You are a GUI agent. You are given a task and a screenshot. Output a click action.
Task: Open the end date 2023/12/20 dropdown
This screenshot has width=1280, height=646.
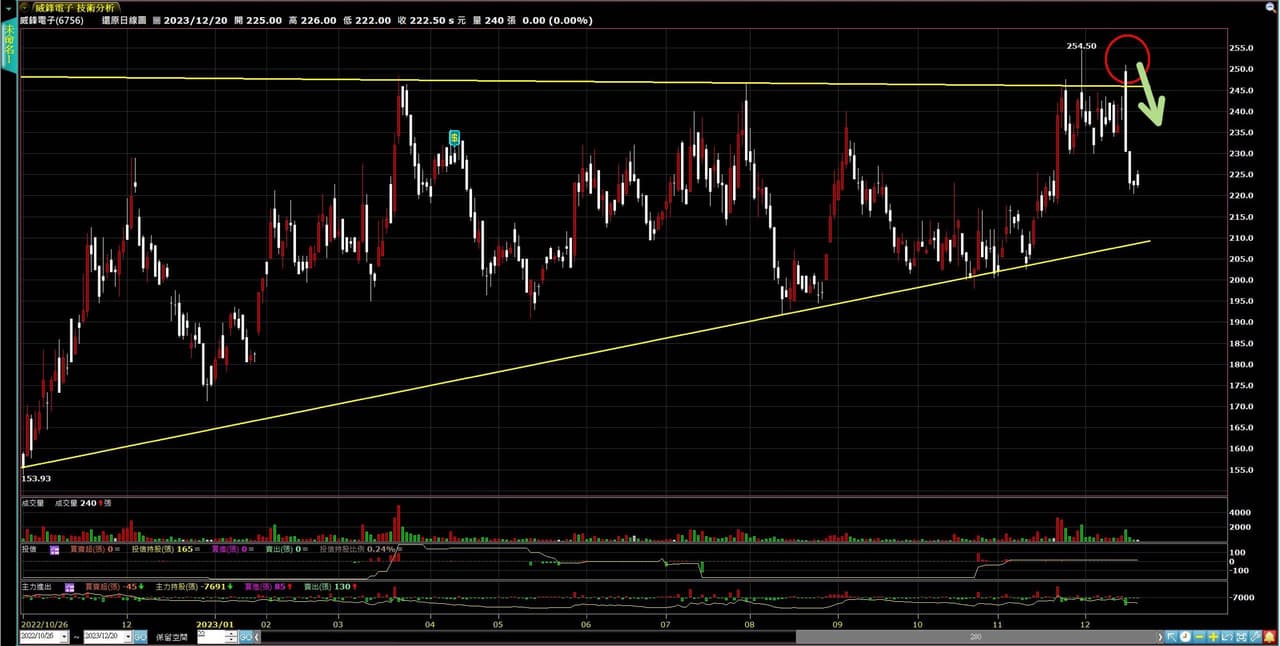click(128, 636)
